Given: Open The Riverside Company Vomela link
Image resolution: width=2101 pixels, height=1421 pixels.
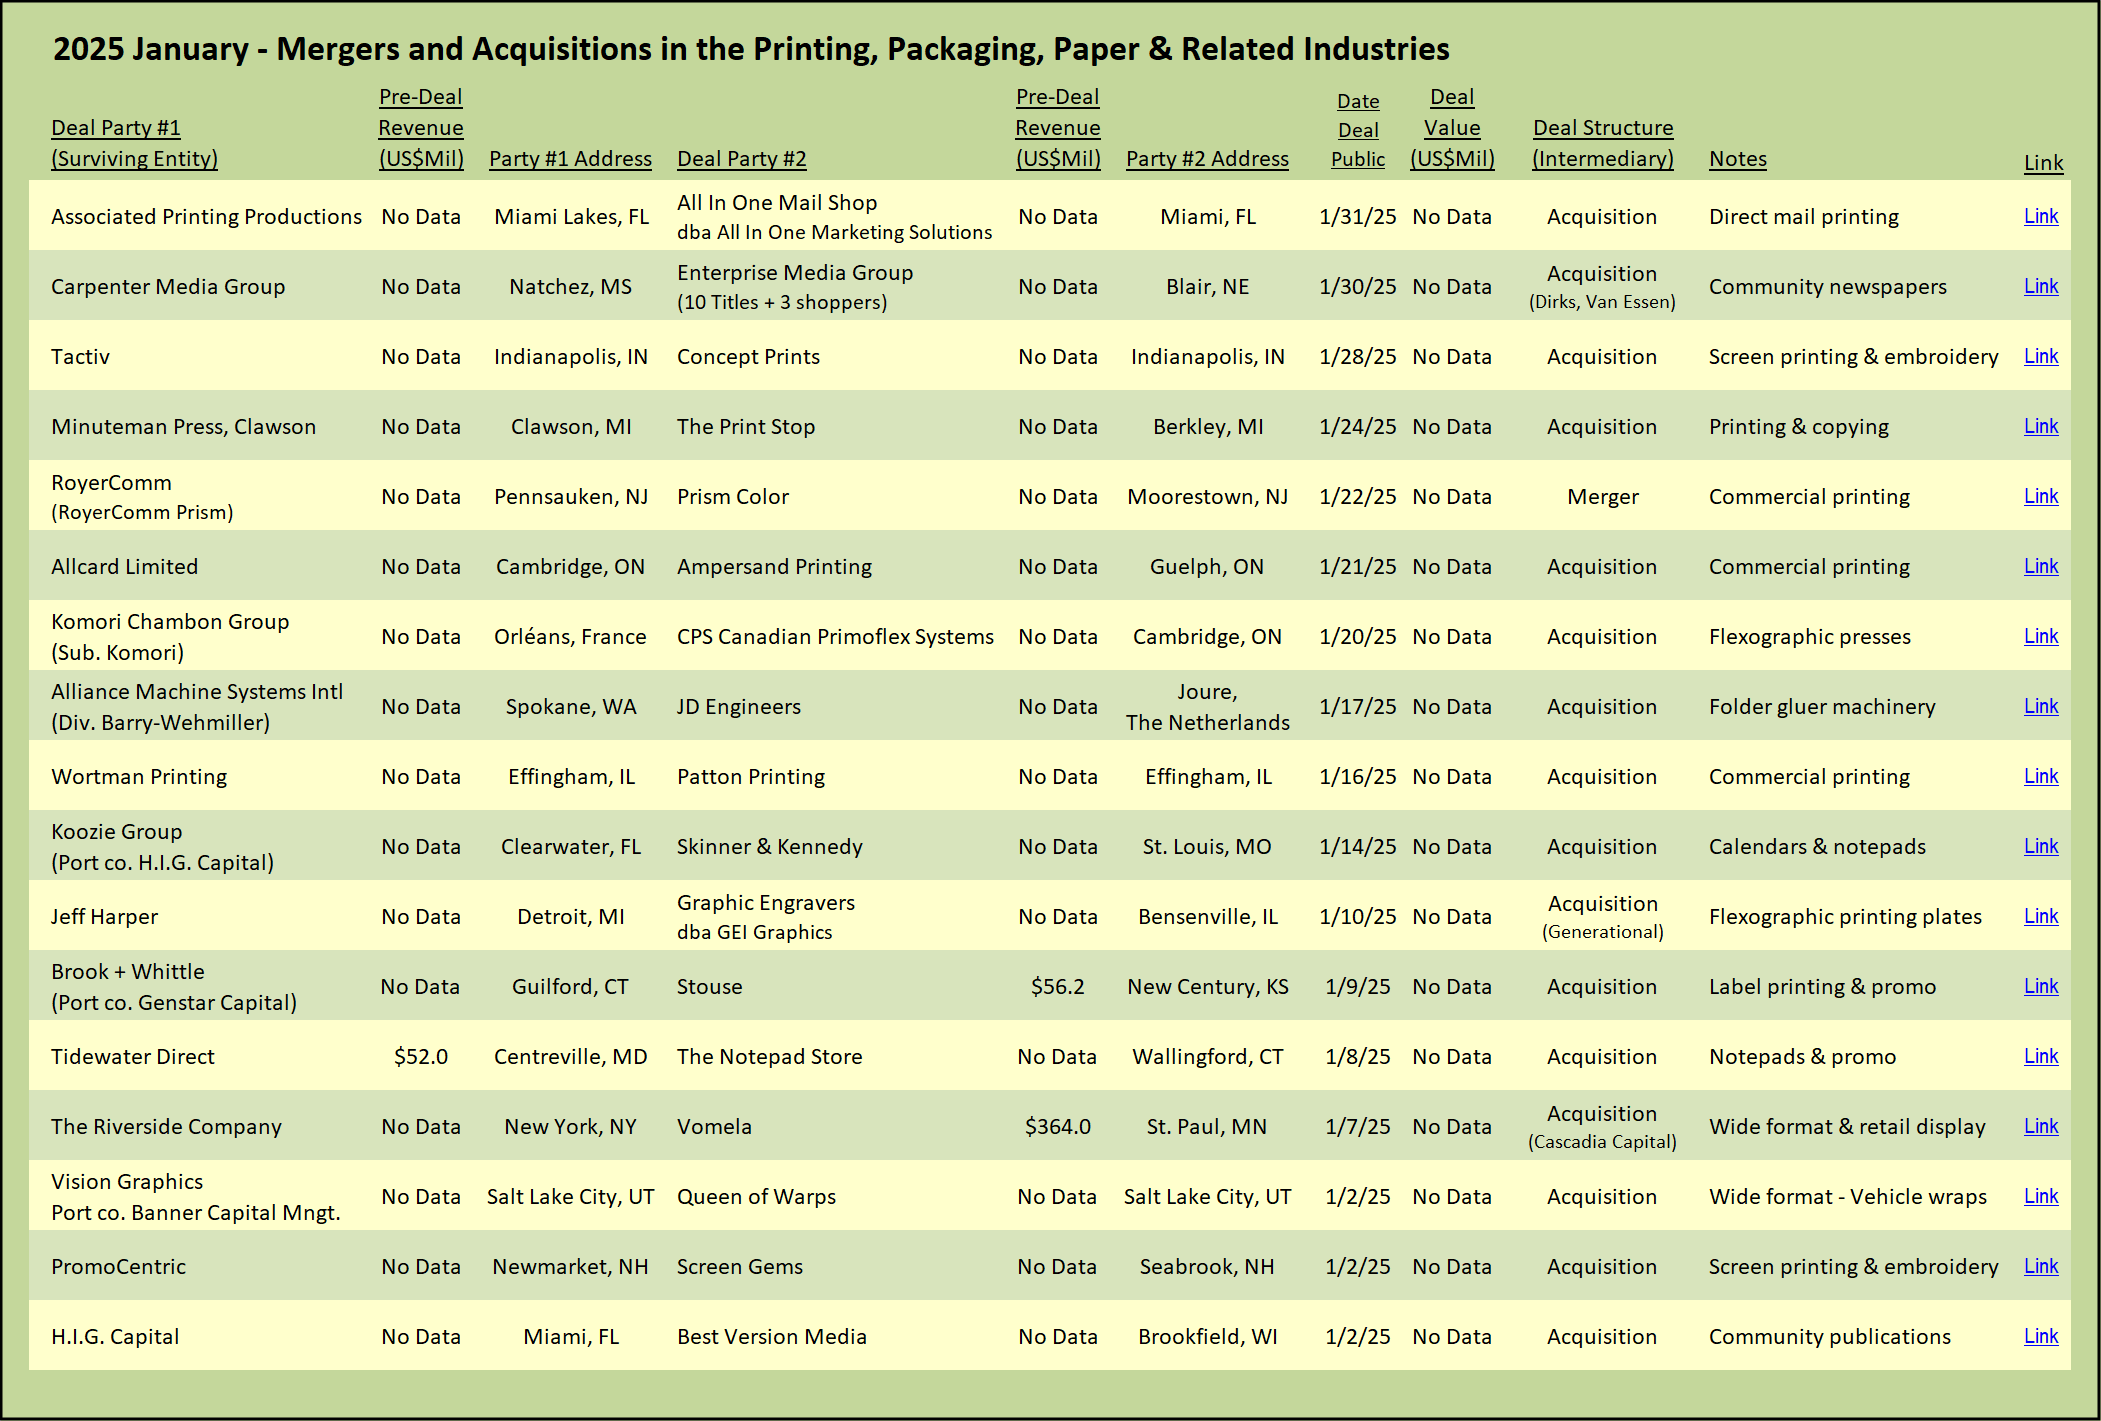Looking at the screenshot, I should pyautogui.click(x=2040, y=1126).
